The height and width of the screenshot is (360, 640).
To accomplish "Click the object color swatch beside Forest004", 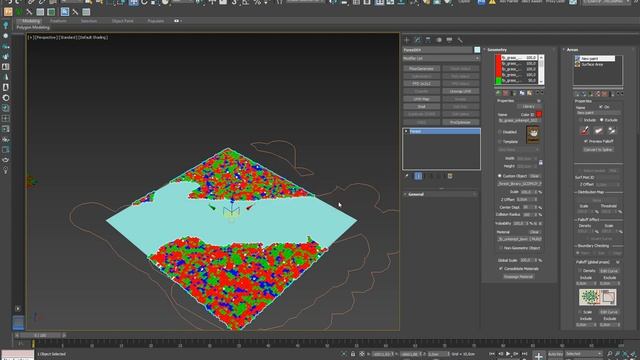I will [477, 50].
